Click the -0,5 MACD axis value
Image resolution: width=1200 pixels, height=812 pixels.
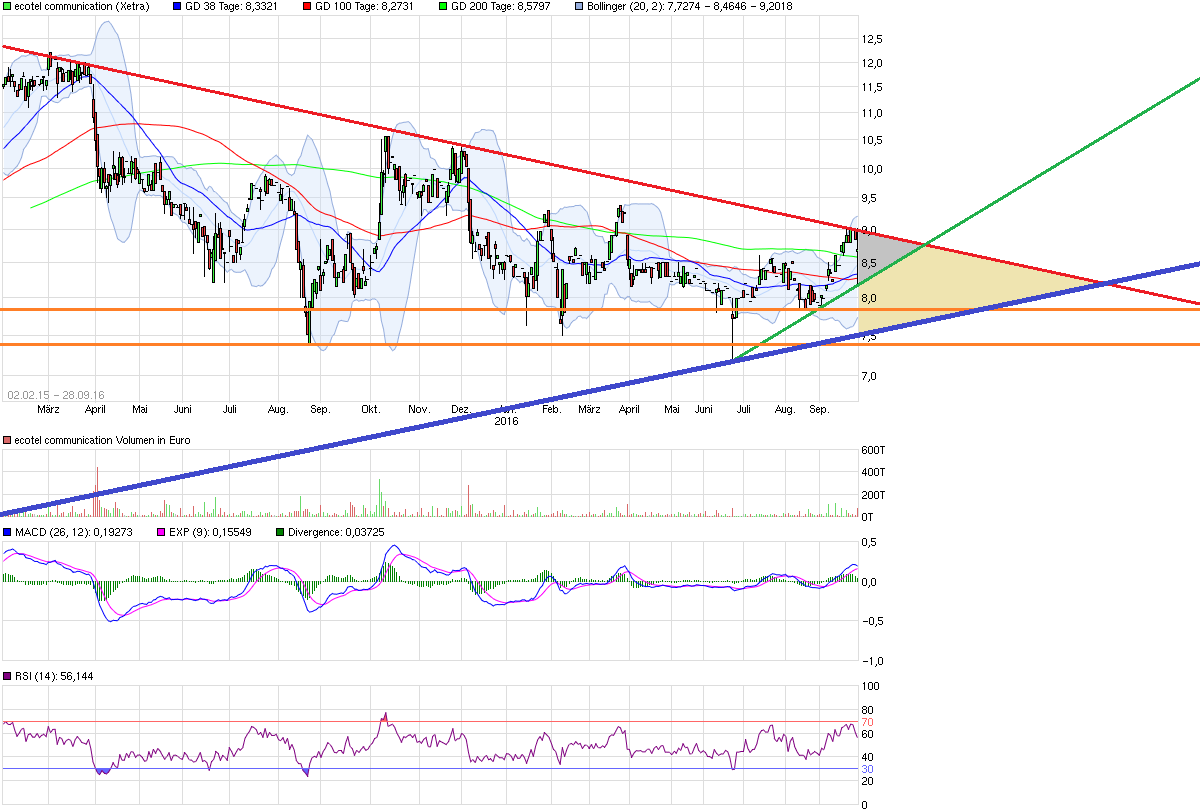pos(871,621)
